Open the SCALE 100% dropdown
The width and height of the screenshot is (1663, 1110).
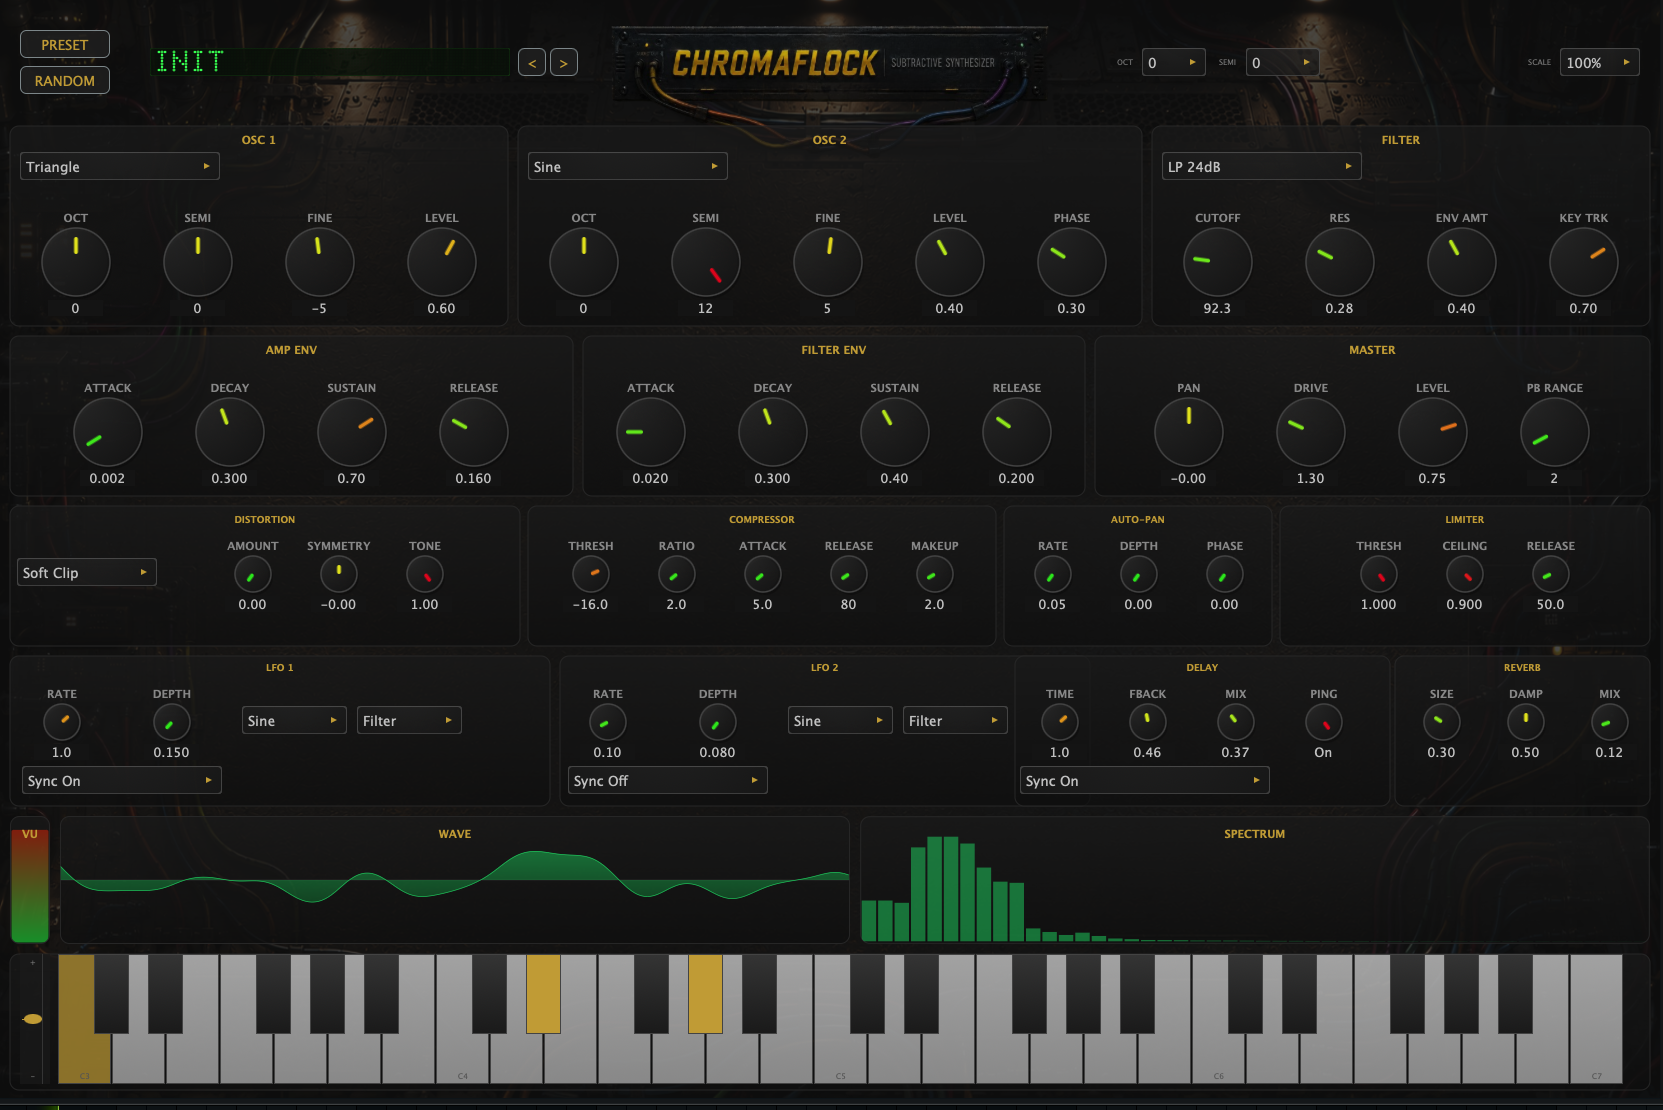(x=1599, y=62)
